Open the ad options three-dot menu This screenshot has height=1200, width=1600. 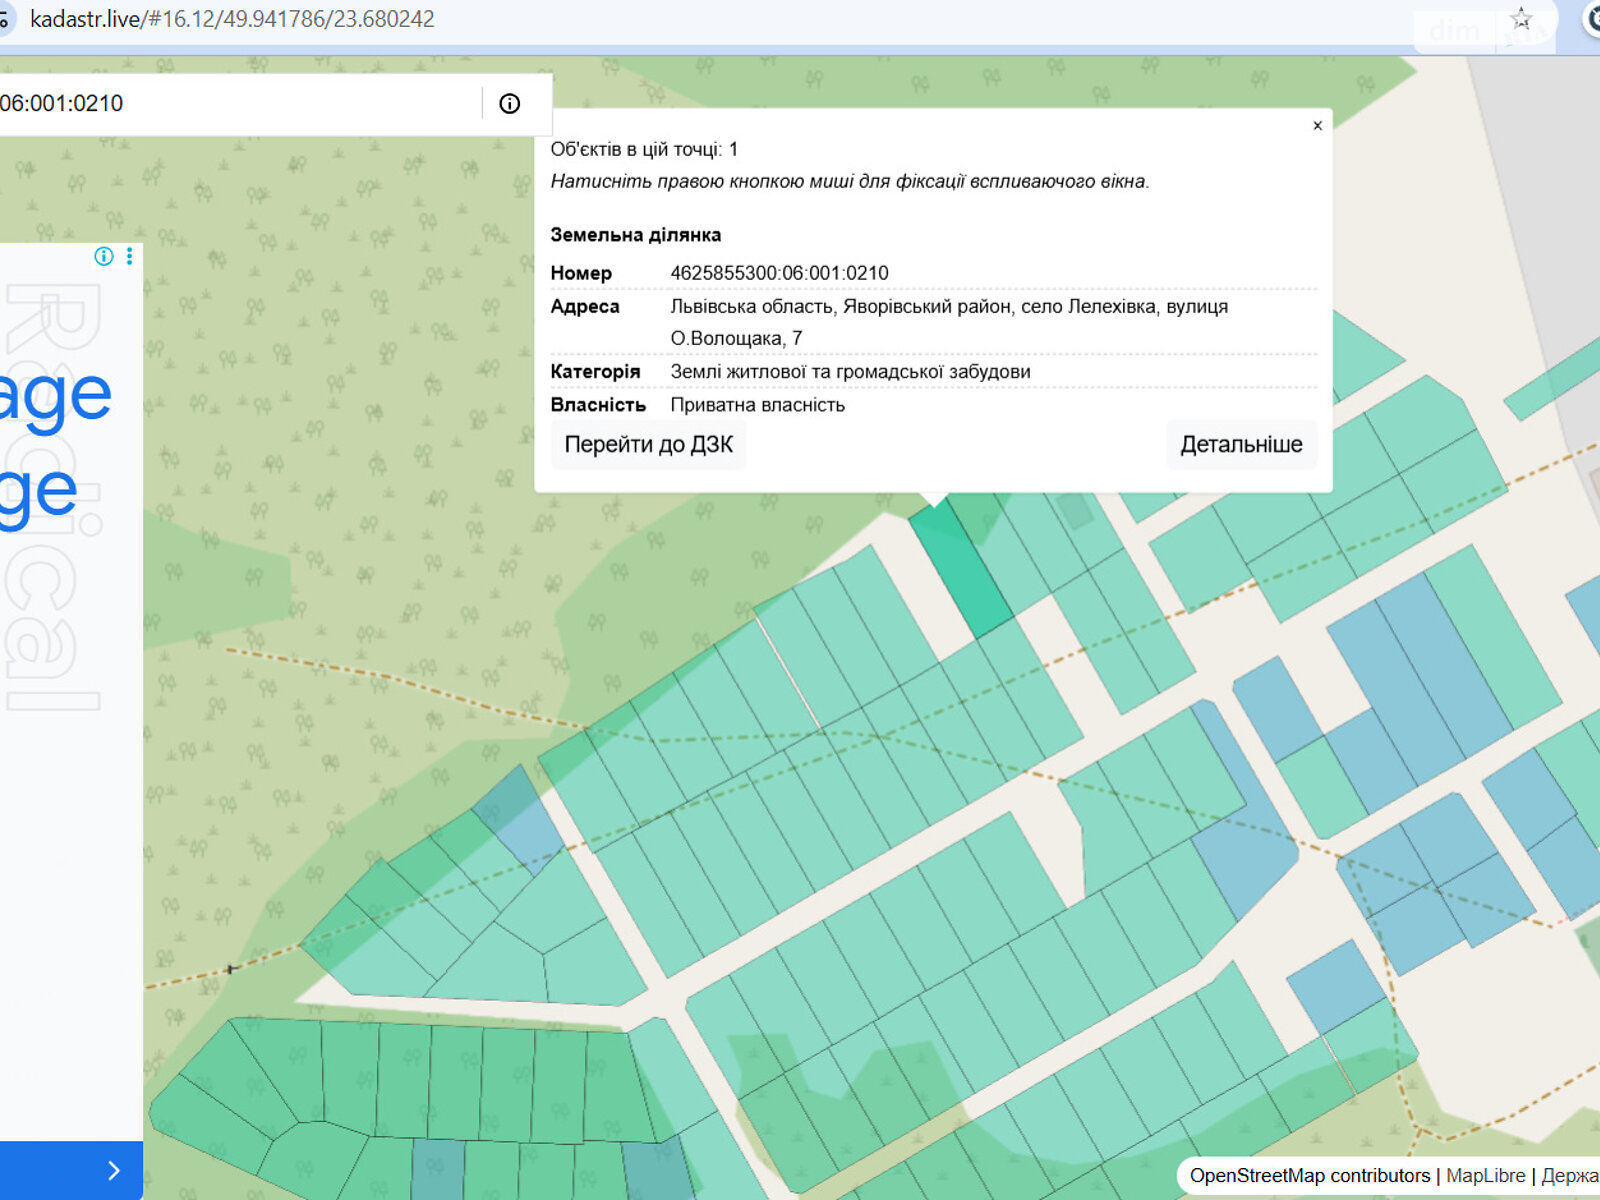[129, 256]
